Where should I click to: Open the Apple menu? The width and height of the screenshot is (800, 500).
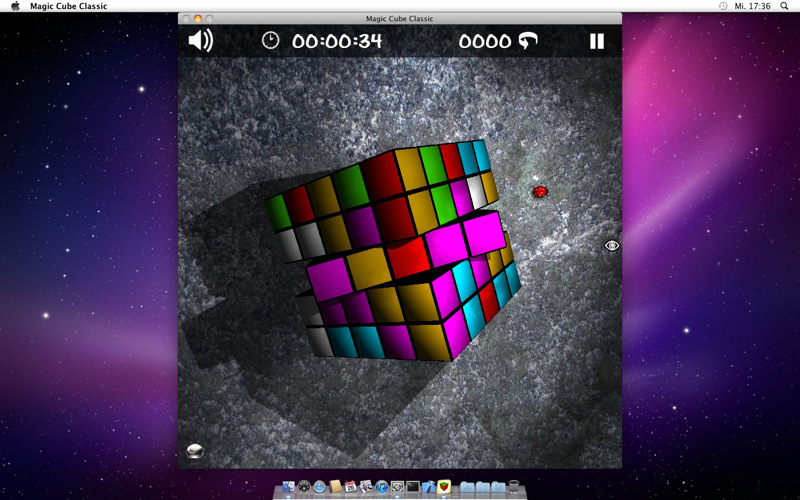pyautogui.click(x=15, y=6)
